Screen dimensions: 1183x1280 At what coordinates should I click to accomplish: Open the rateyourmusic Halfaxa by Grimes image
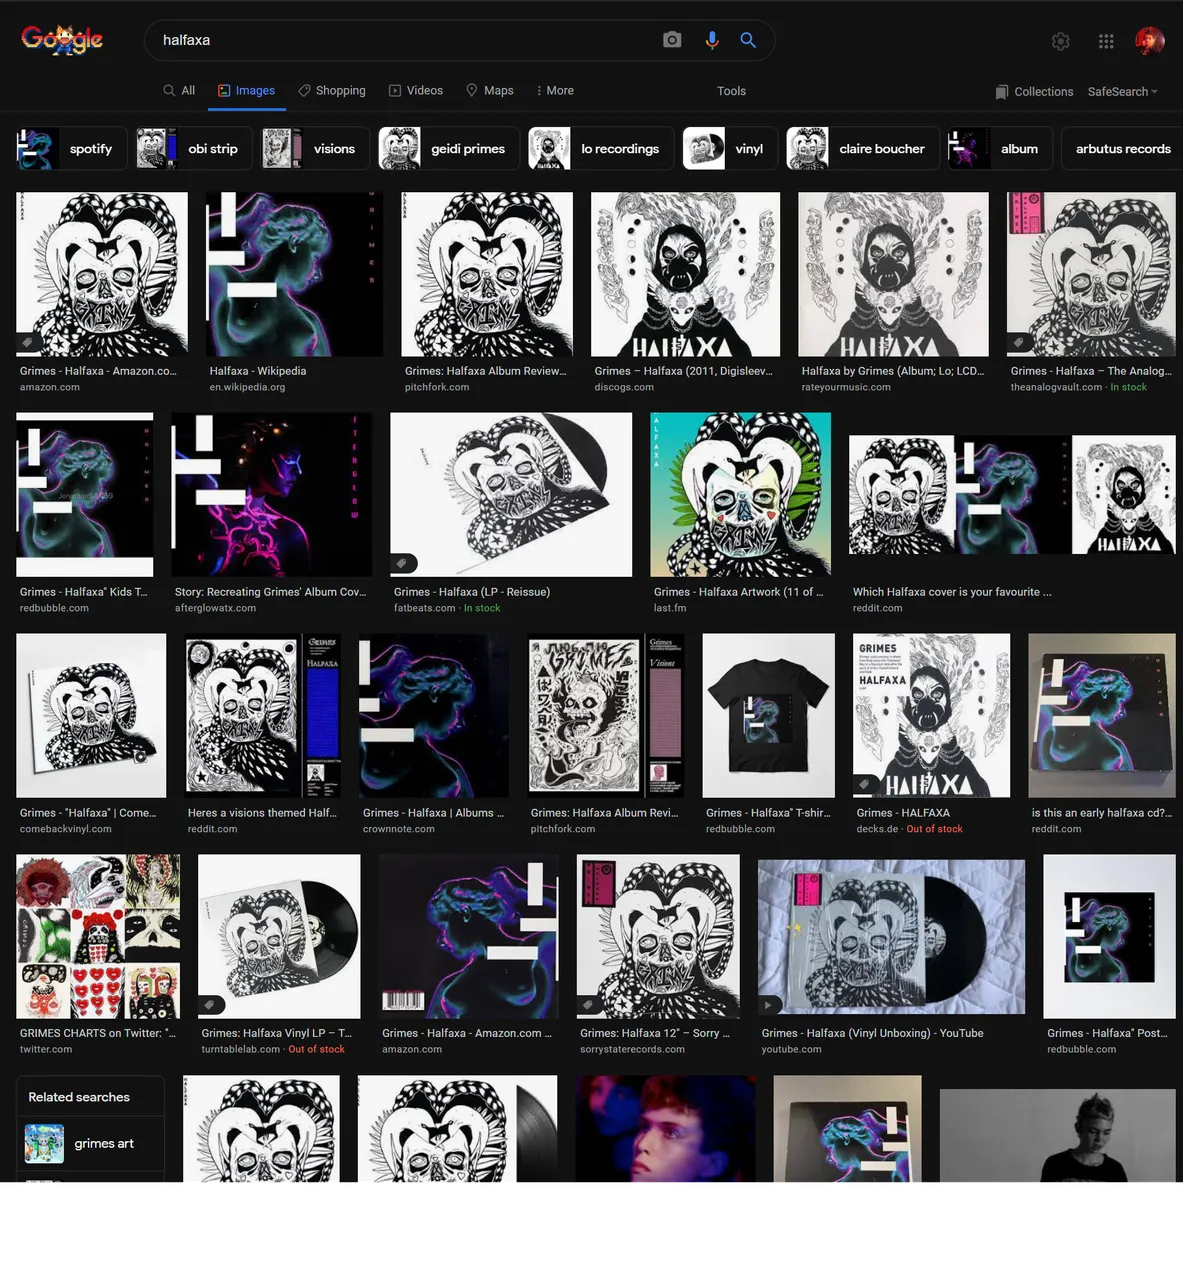[x=893, y=274]
